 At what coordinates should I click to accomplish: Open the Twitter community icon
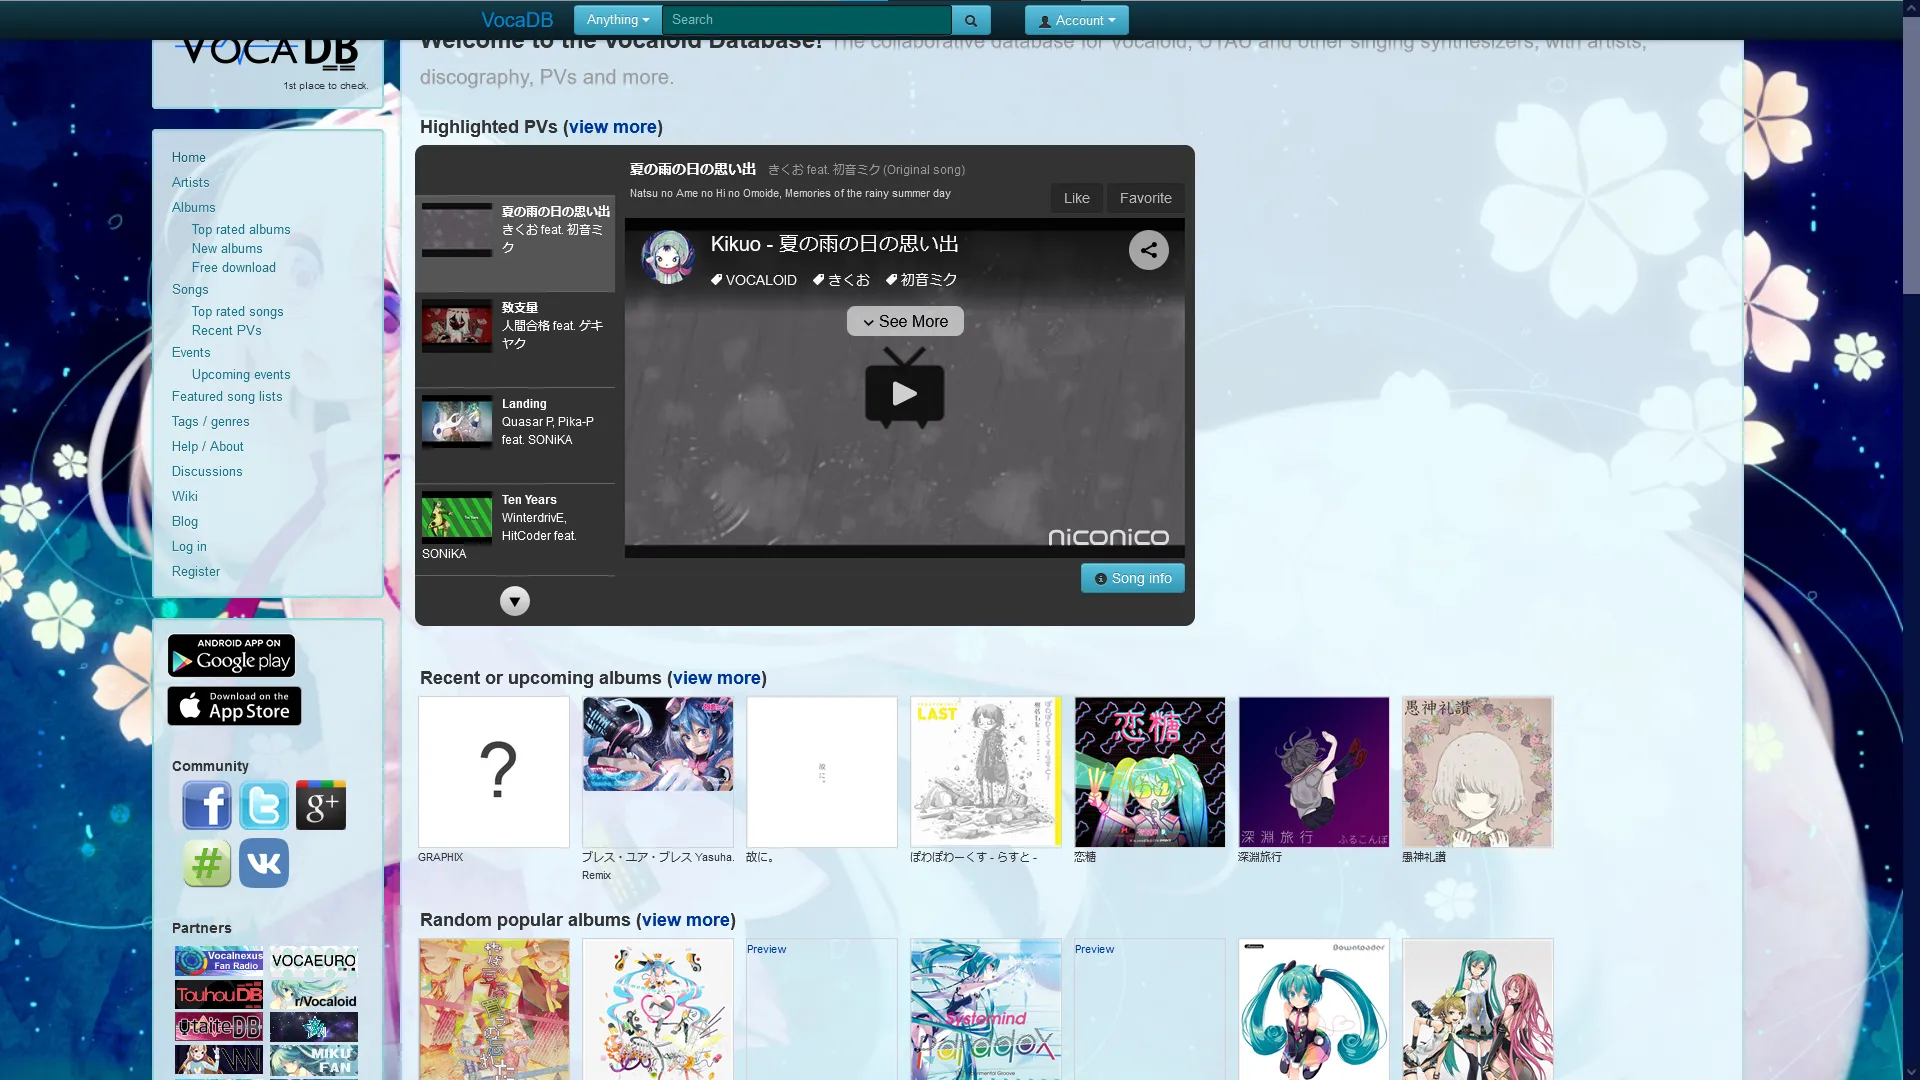click(264, 806)
